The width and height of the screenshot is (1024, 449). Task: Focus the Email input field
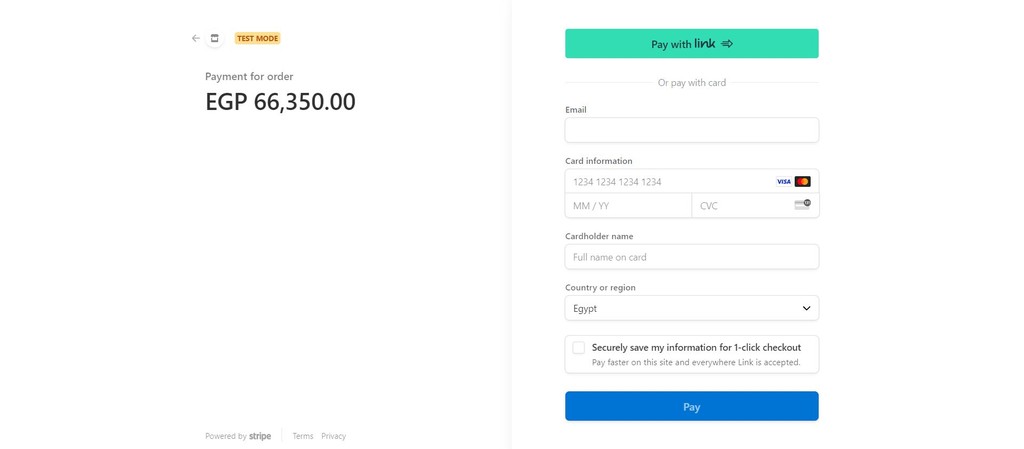tap(692, 130)
